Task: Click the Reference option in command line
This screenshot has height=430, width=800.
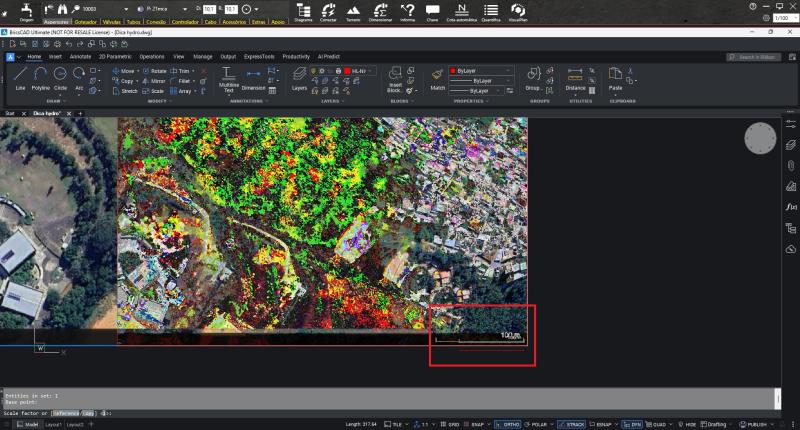Action: tap(66, 413)
